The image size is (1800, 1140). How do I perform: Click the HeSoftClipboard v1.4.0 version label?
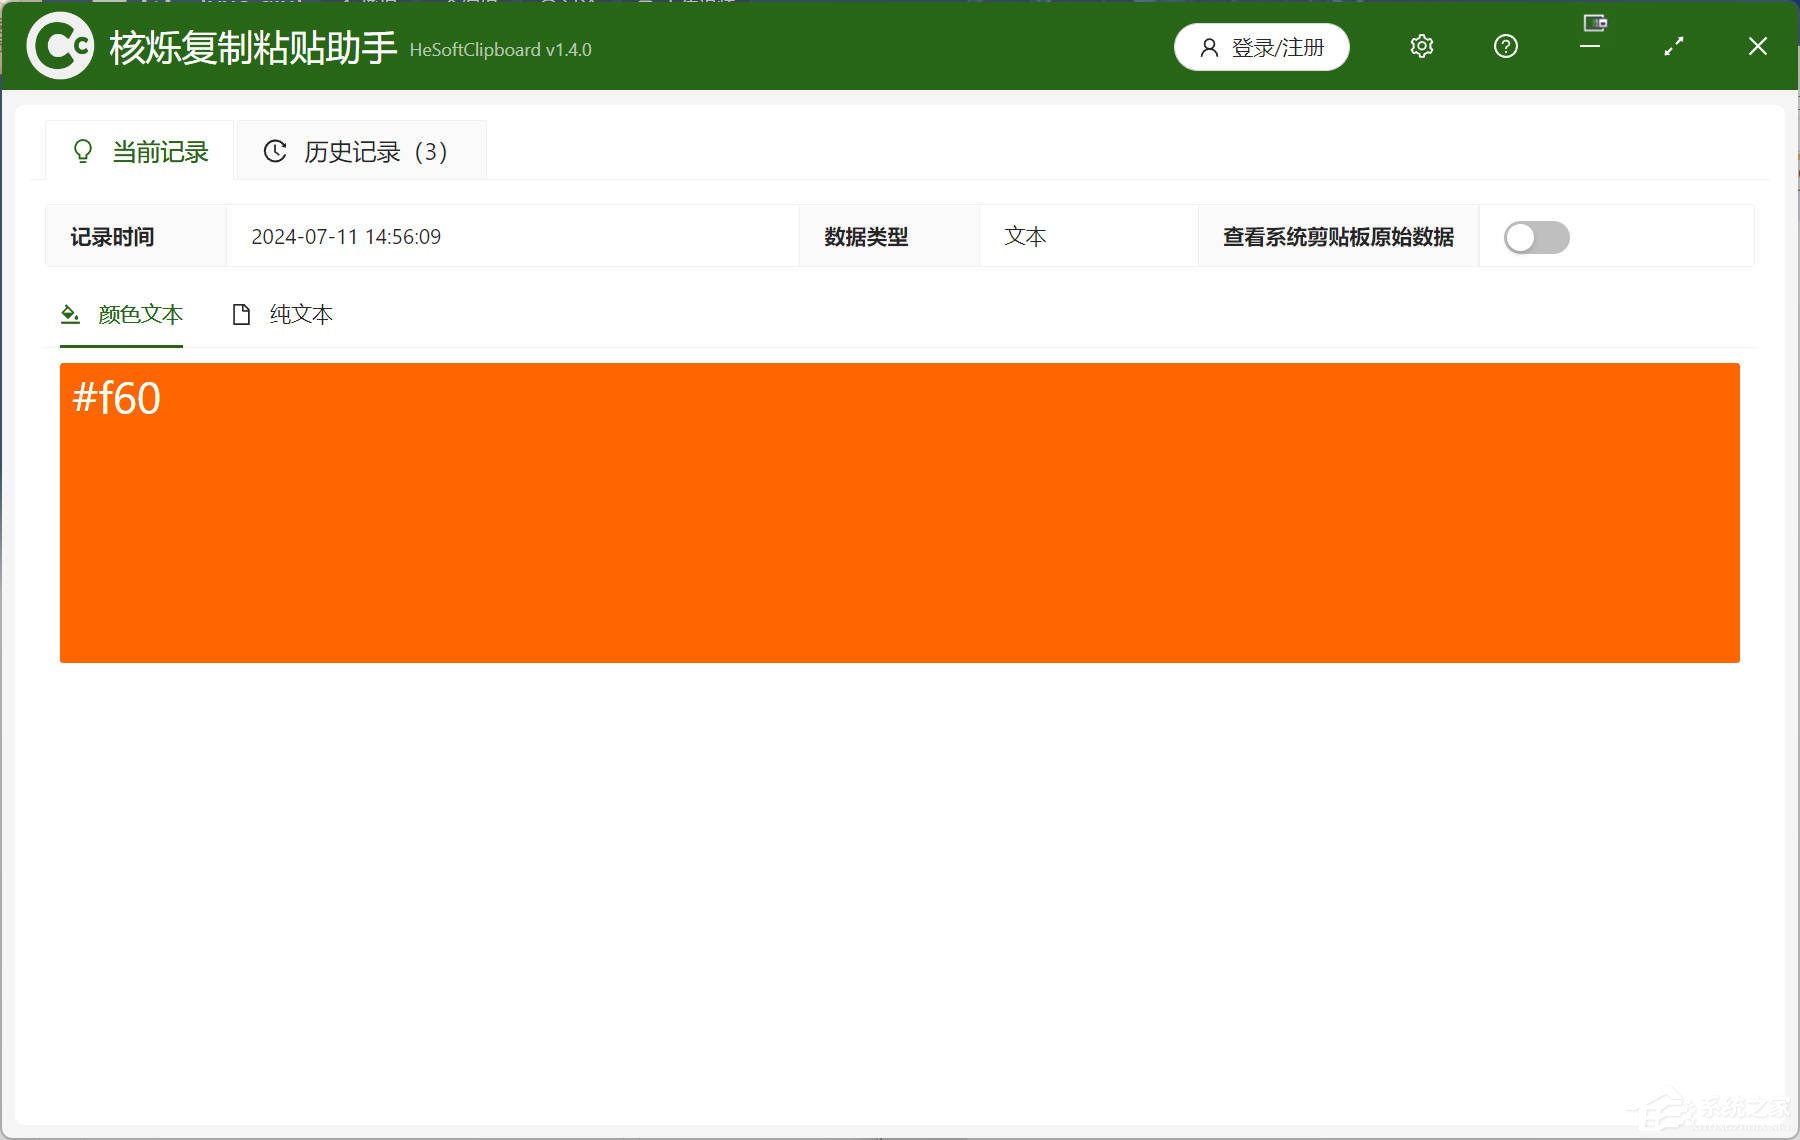tap(500, 50)
